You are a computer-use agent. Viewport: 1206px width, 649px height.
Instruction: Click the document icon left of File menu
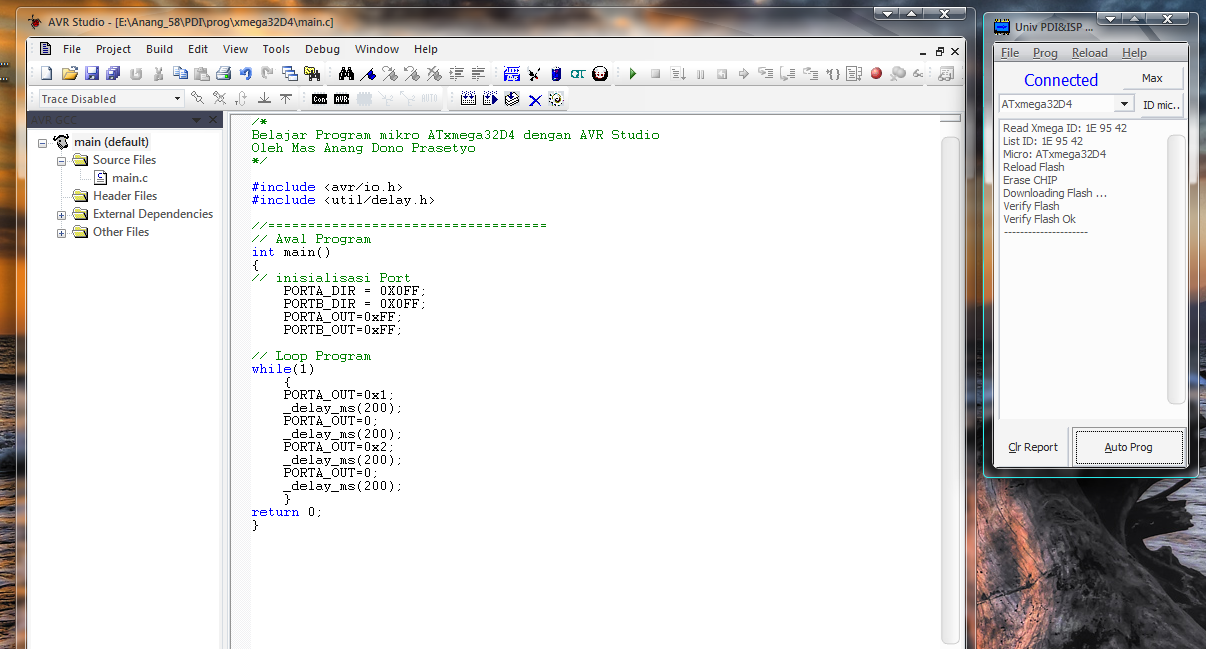pos(45,49)
